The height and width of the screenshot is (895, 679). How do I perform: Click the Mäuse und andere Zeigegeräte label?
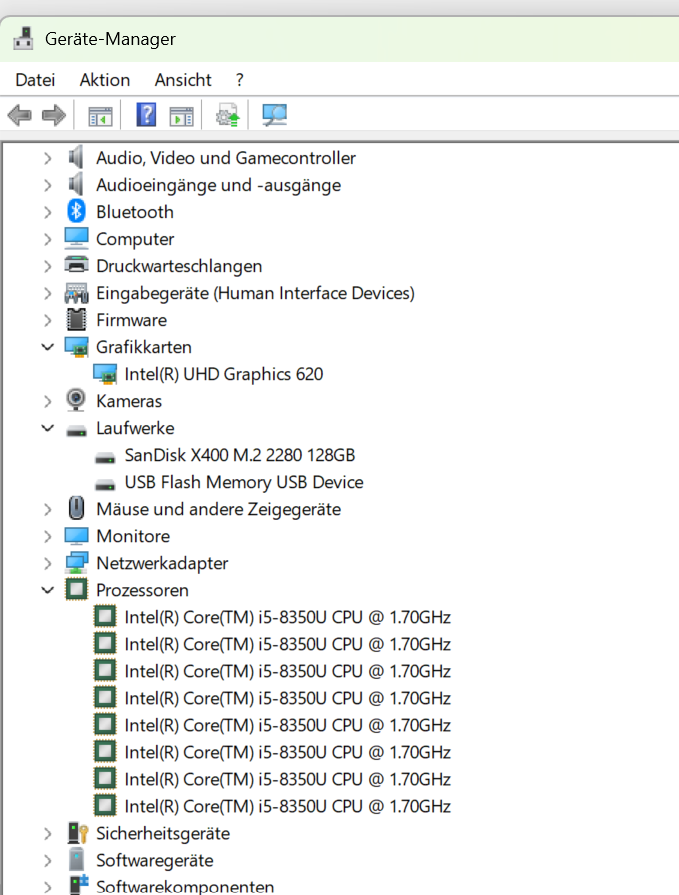[x=219, y=509]
